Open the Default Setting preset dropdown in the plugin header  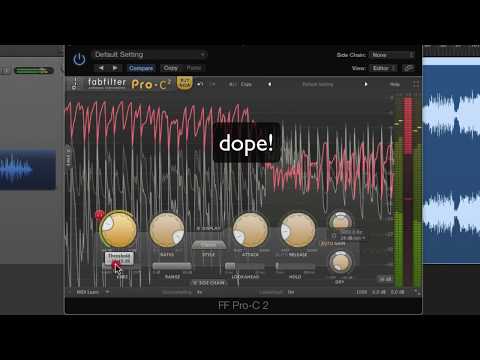tap(149, 54)
